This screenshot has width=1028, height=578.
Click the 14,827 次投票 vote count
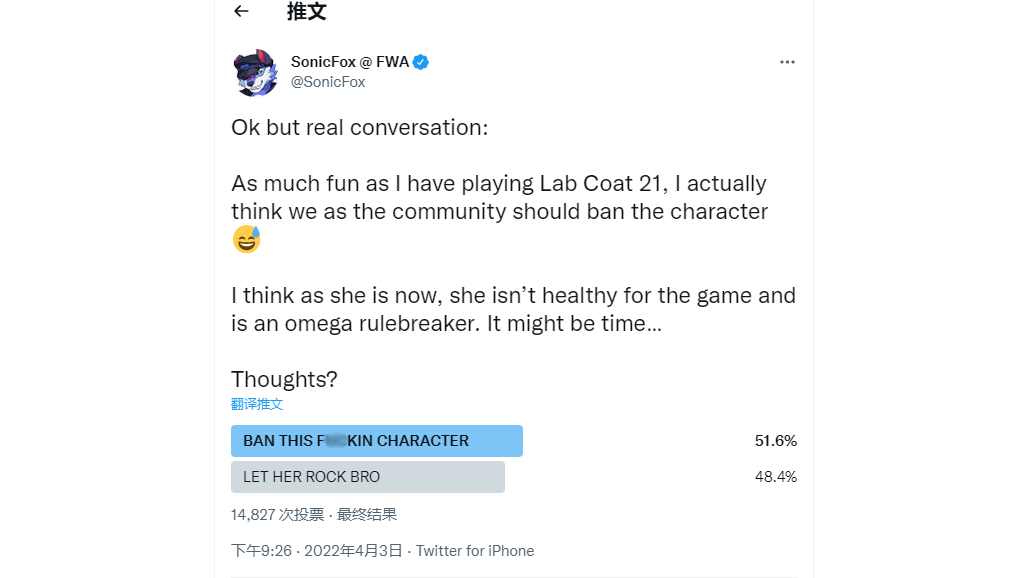277,515
